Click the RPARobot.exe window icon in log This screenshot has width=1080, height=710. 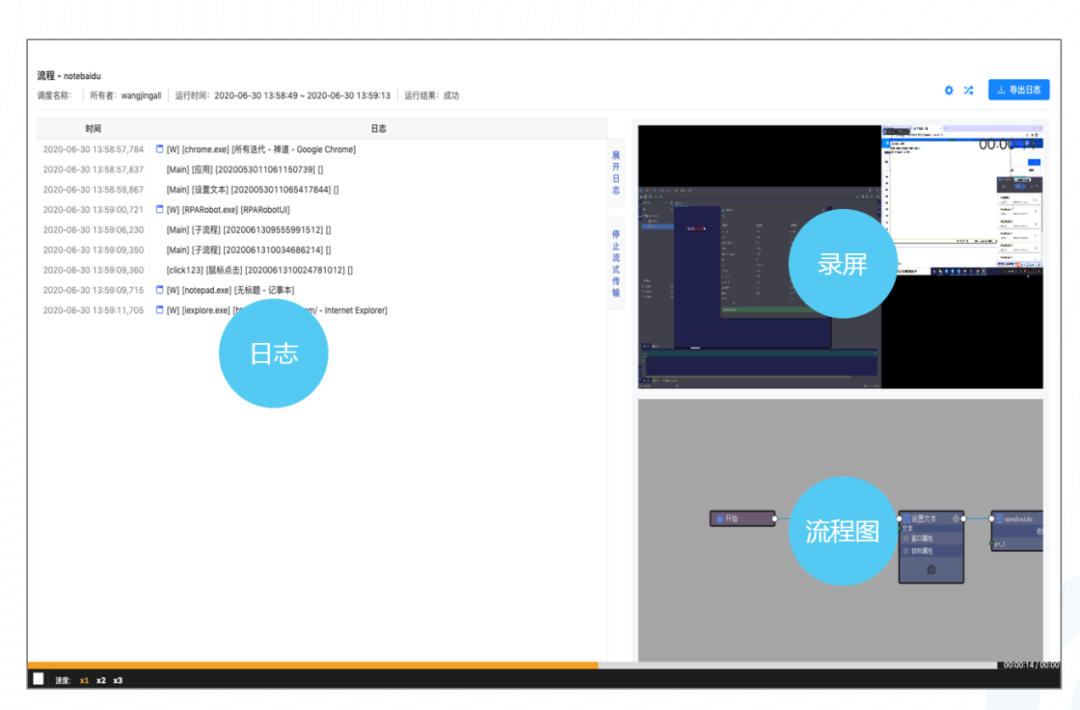pyautogui.click(x=160, y=209)
